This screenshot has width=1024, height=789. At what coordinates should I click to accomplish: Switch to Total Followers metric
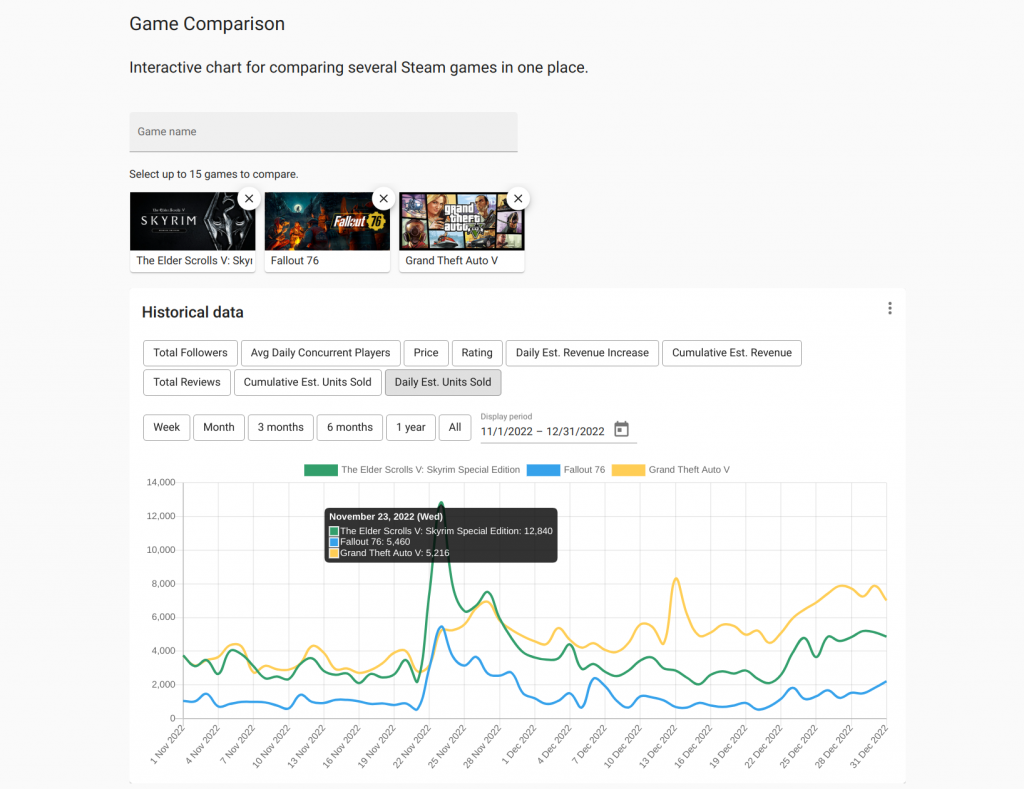[190, 353]
